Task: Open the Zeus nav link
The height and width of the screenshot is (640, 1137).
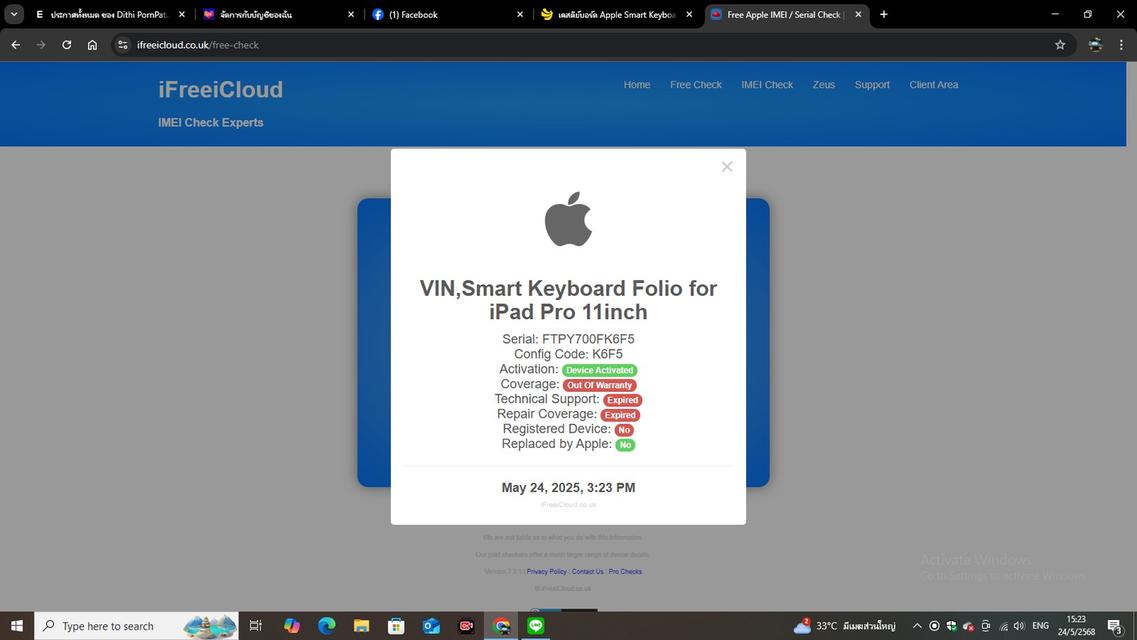Action: 823,85
